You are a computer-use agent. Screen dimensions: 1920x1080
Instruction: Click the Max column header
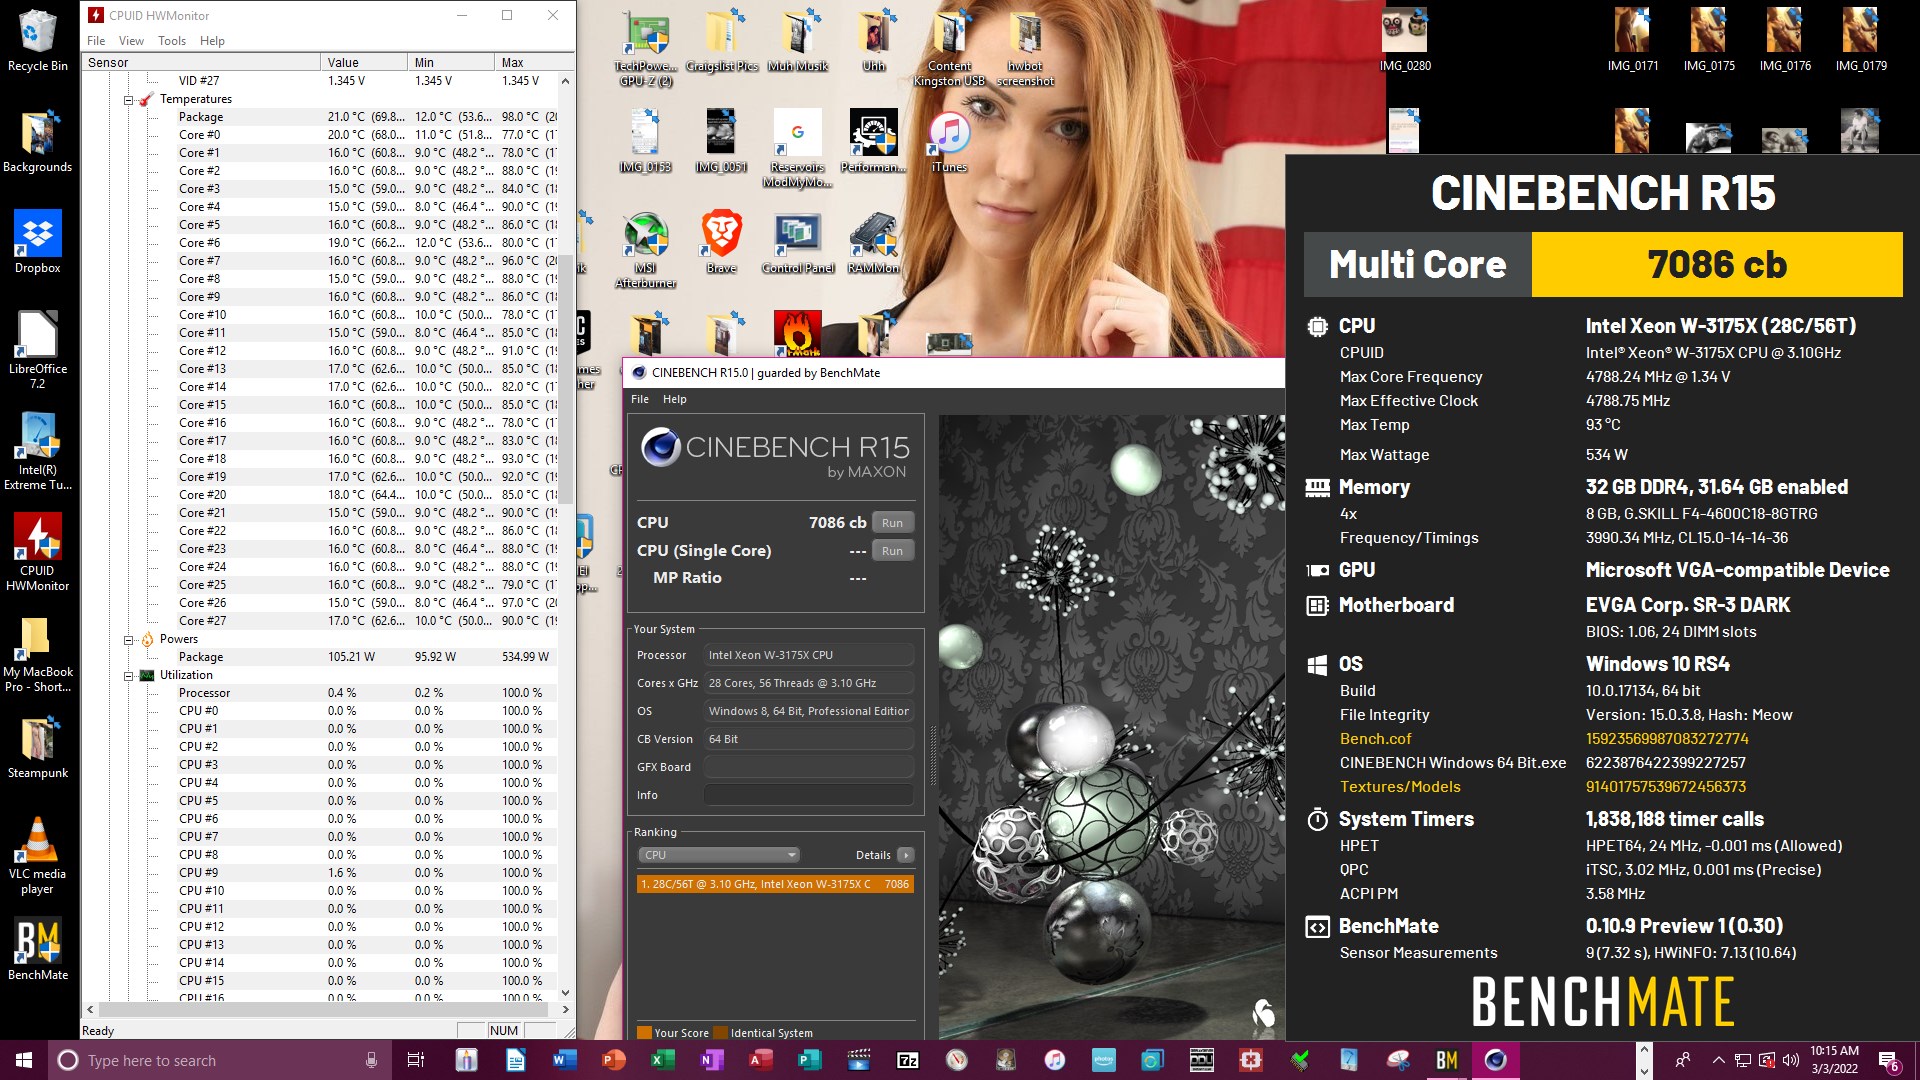point(534,62)
